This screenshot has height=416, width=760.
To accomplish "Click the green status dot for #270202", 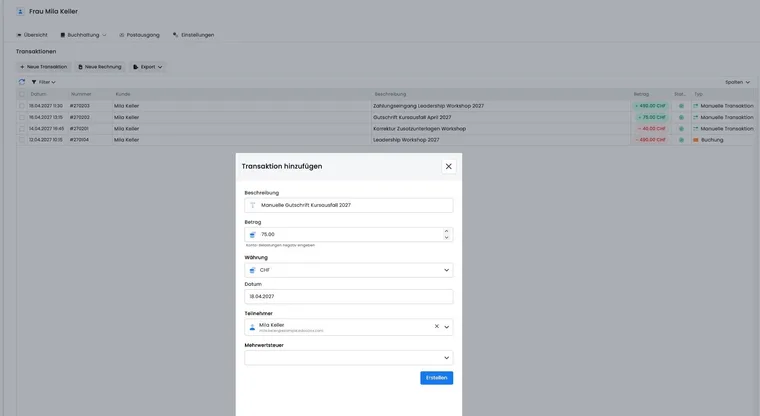I will pyautogui.click(x=681, y=117).
